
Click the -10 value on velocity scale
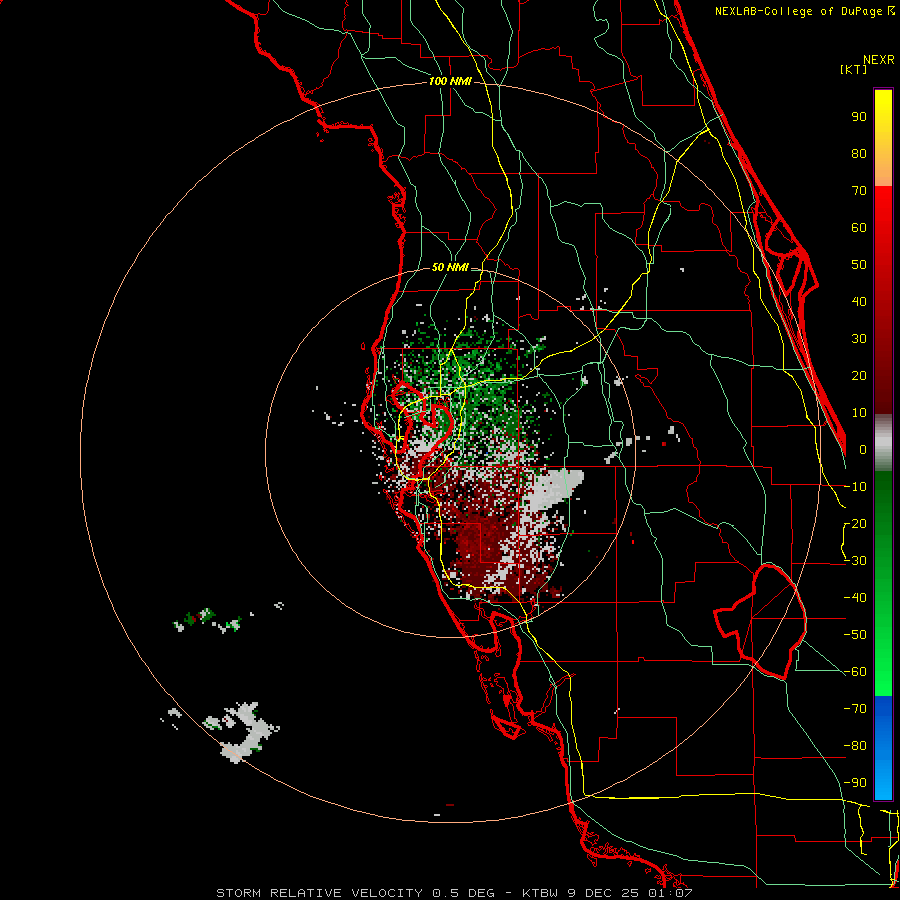[x=855, y=487]
